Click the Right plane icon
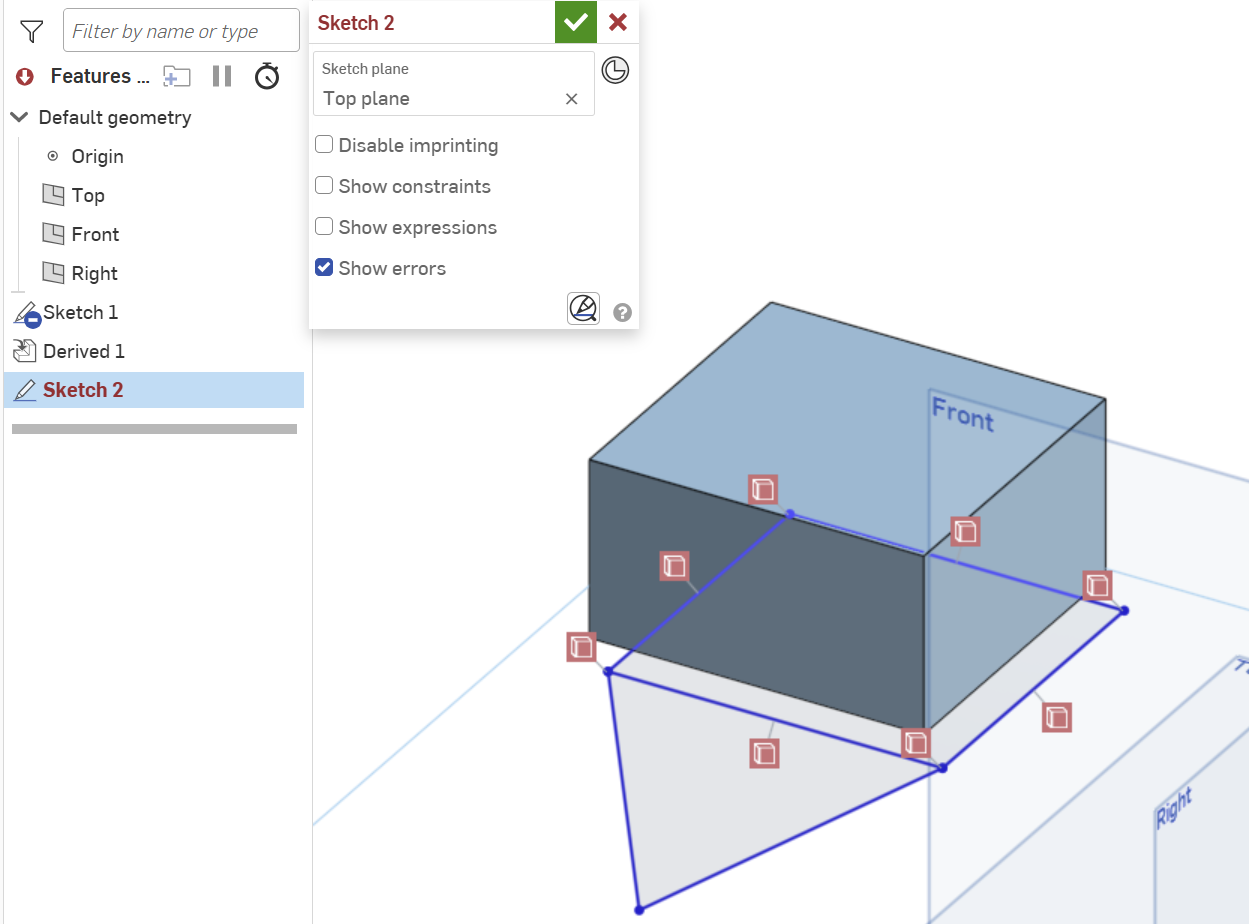This screenshot has width=1249, height=924. point(53,273)
